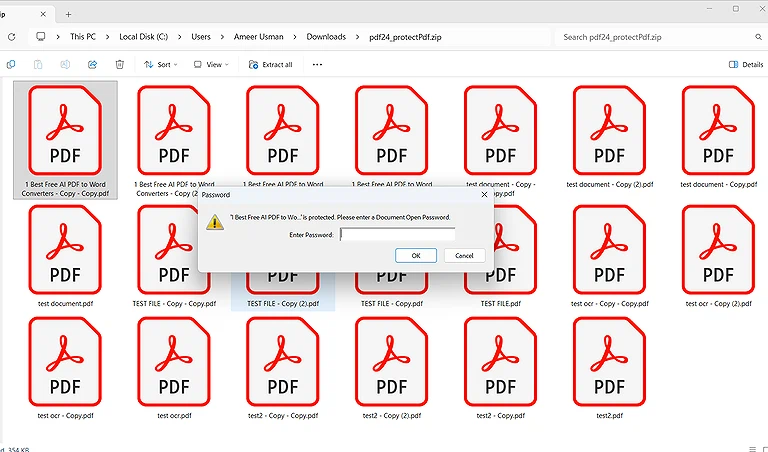
Task: Select test ocr - Copy - Copy.pdf icon
Action: (609, 249)
